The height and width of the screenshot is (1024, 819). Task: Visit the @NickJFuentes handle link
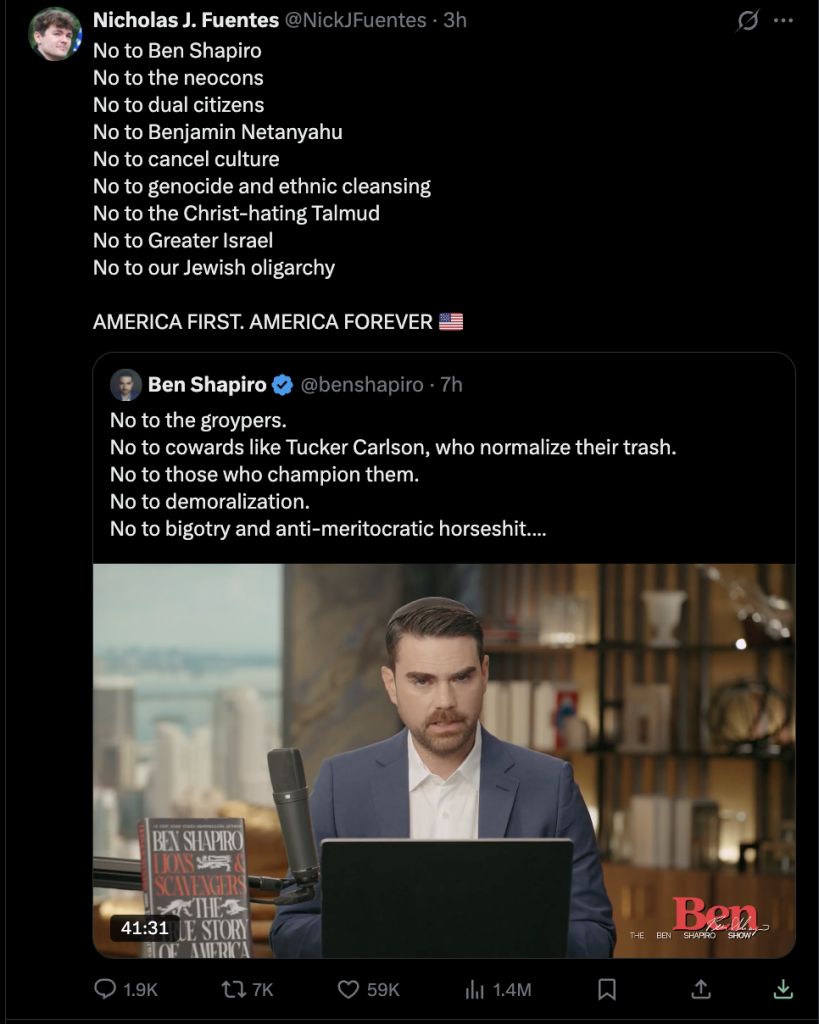click(x=356, y=20)
